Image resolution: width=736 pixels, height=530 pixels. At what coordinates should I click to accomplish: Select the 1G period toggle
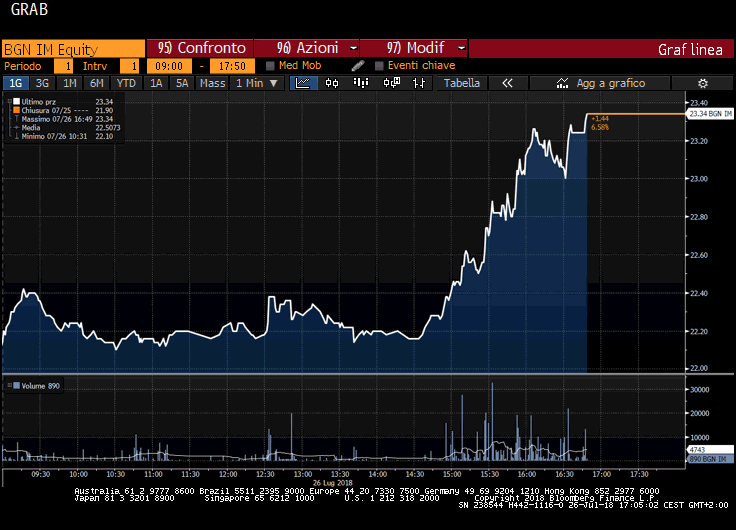[x=16, y=83]
